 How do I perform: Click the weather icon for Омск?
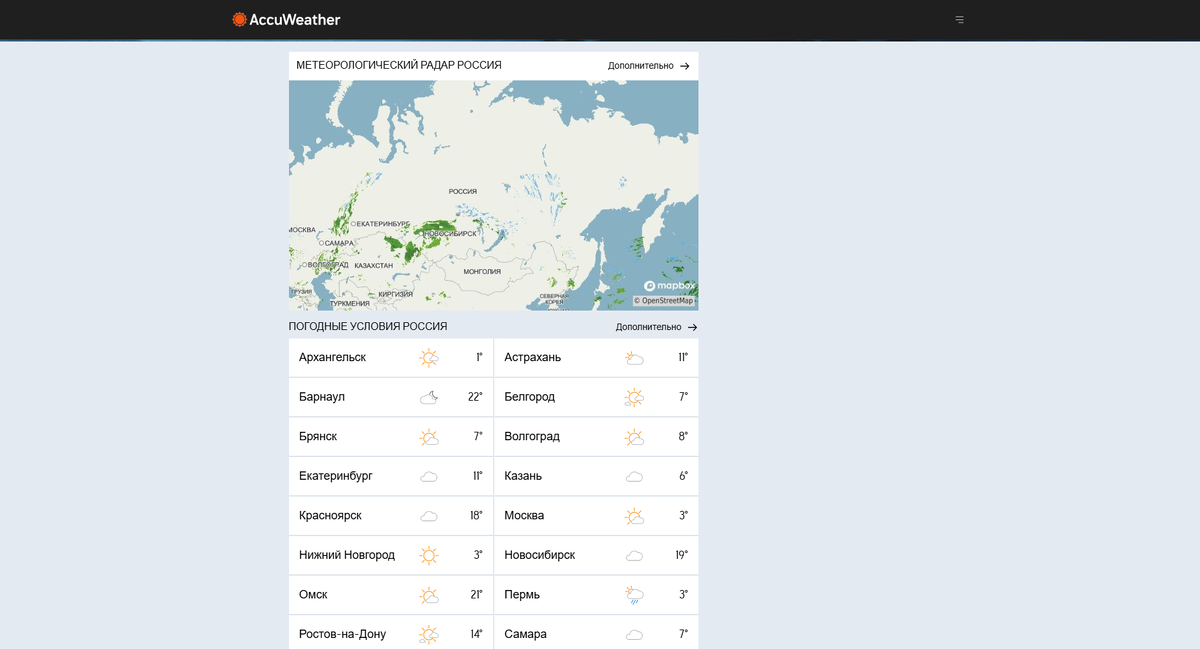click(x=429, y=595)
